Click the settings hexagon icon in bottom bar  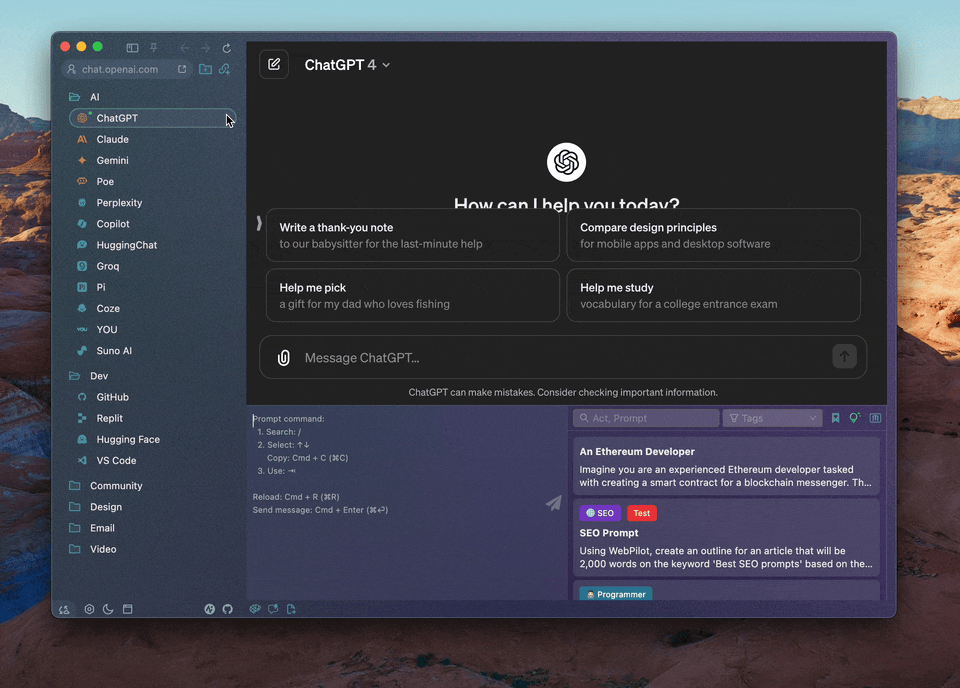pos(89,609)
